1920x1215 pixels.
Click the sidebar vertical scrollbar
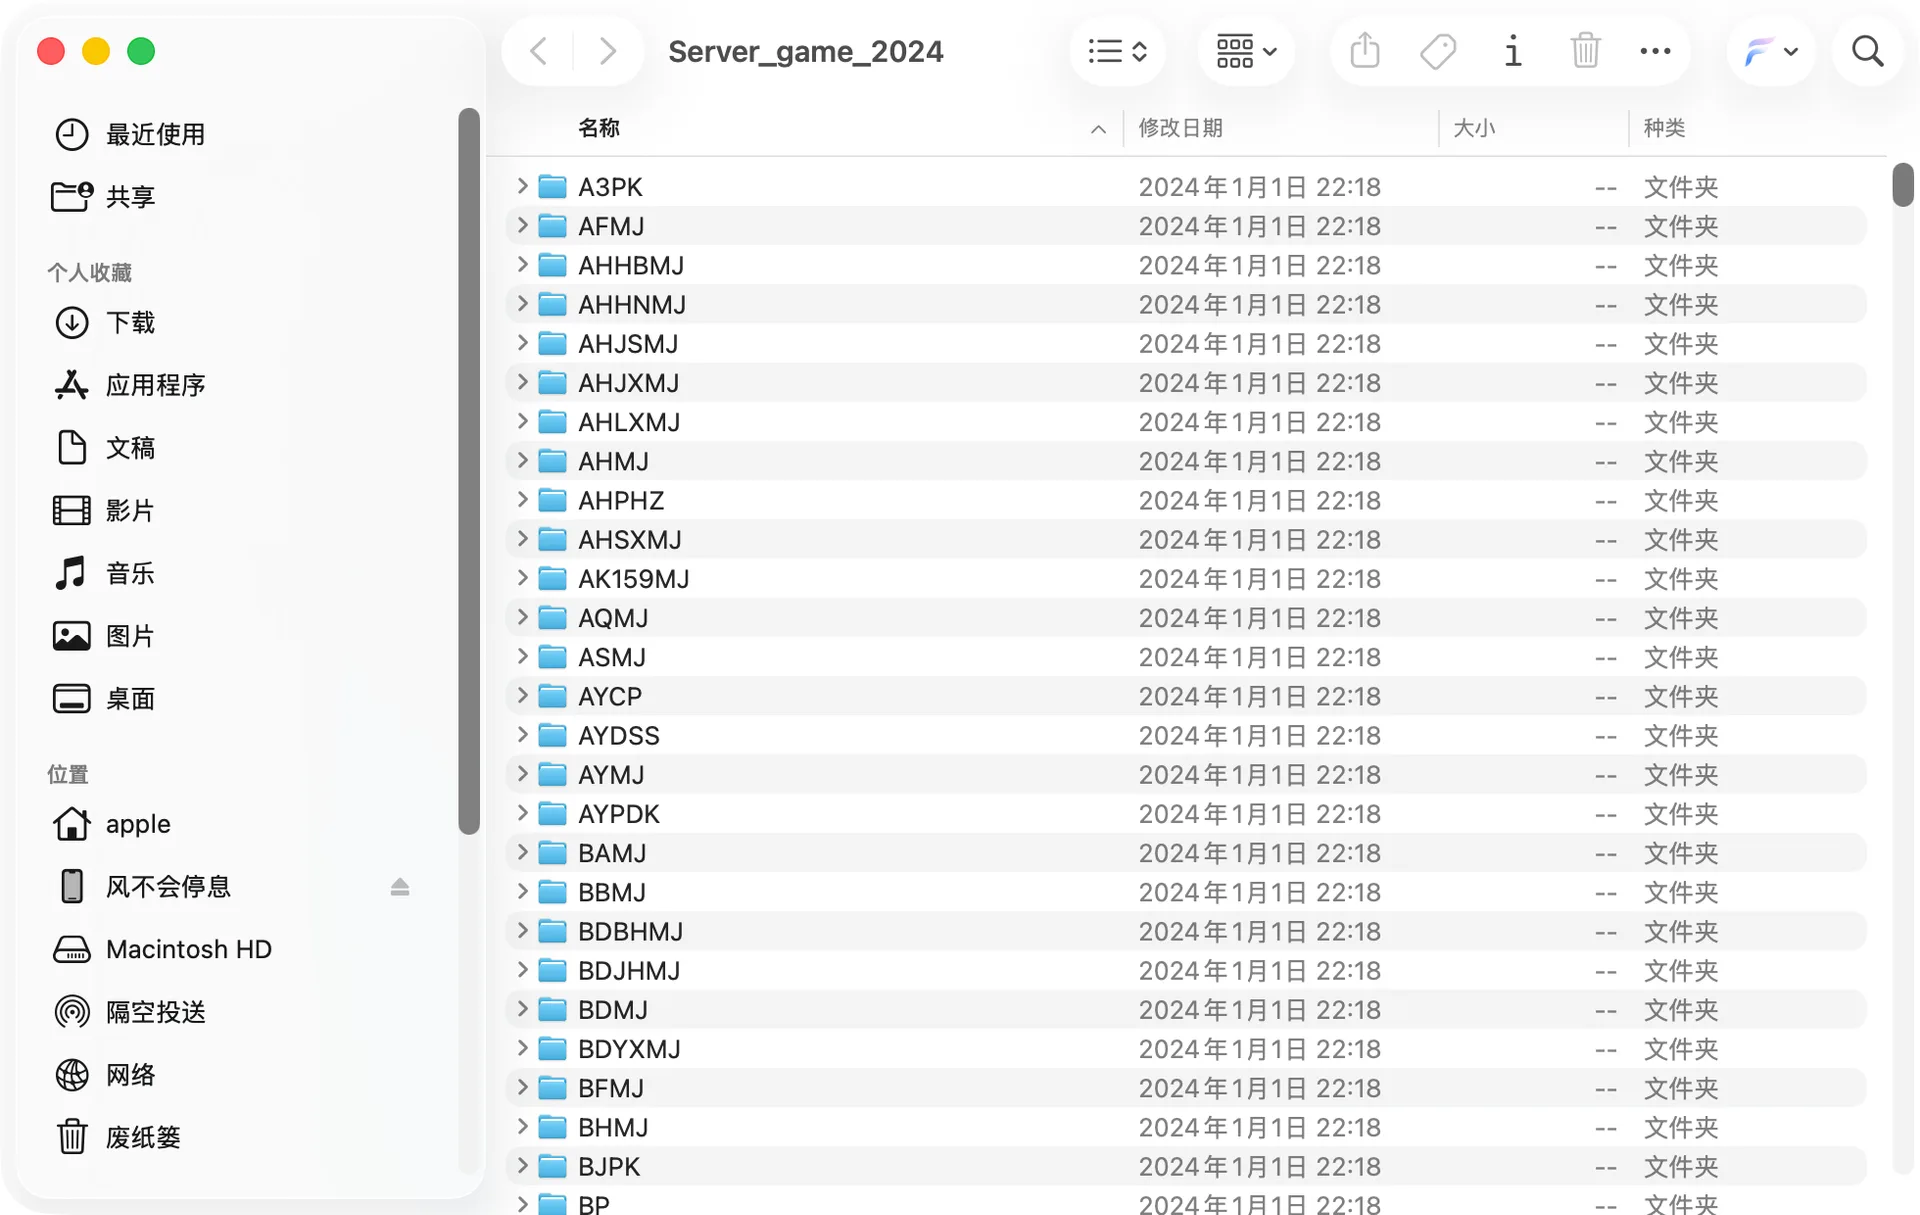point(468,470)
